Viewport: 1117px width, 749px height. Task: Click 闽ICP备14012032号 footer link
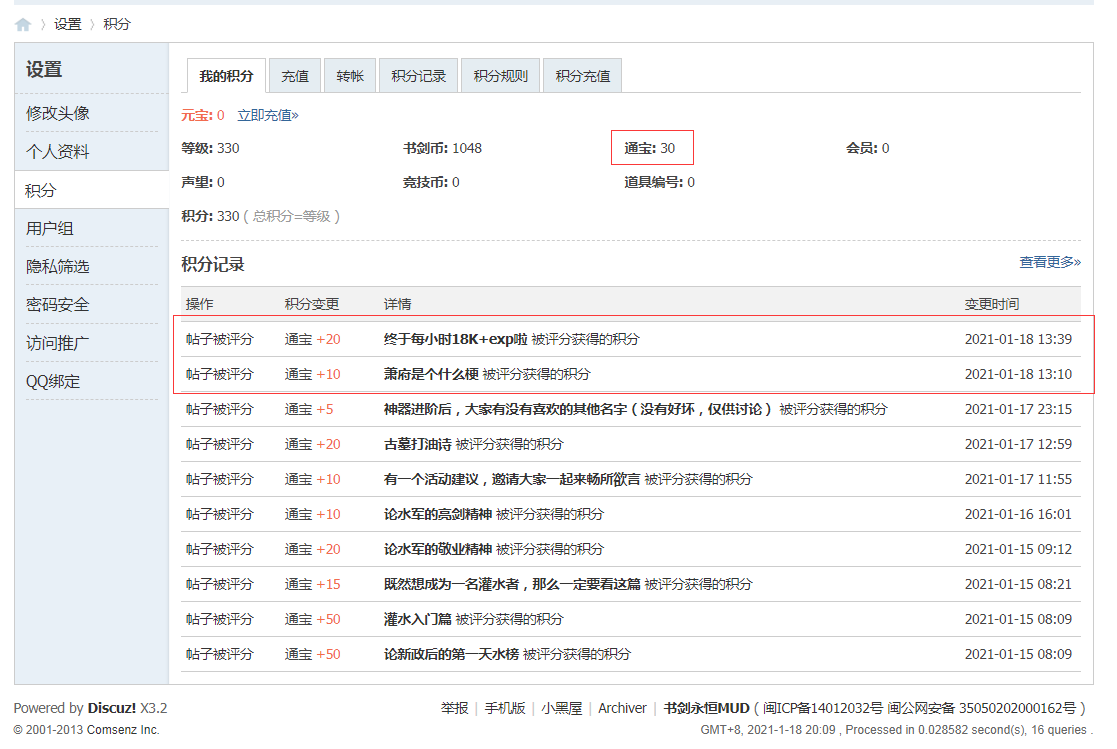point(823,708)
